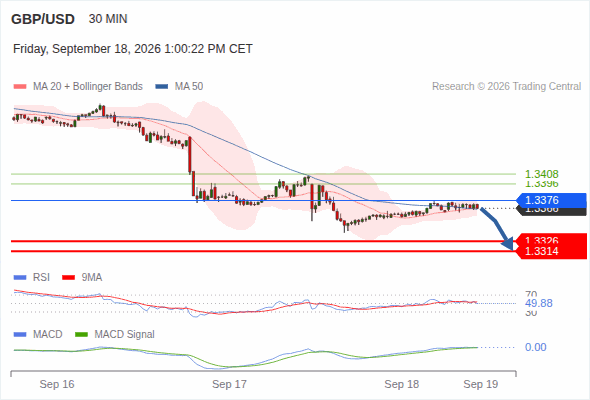
Task: Click the 1.3408 green resistance label
Action: [541, 174]
